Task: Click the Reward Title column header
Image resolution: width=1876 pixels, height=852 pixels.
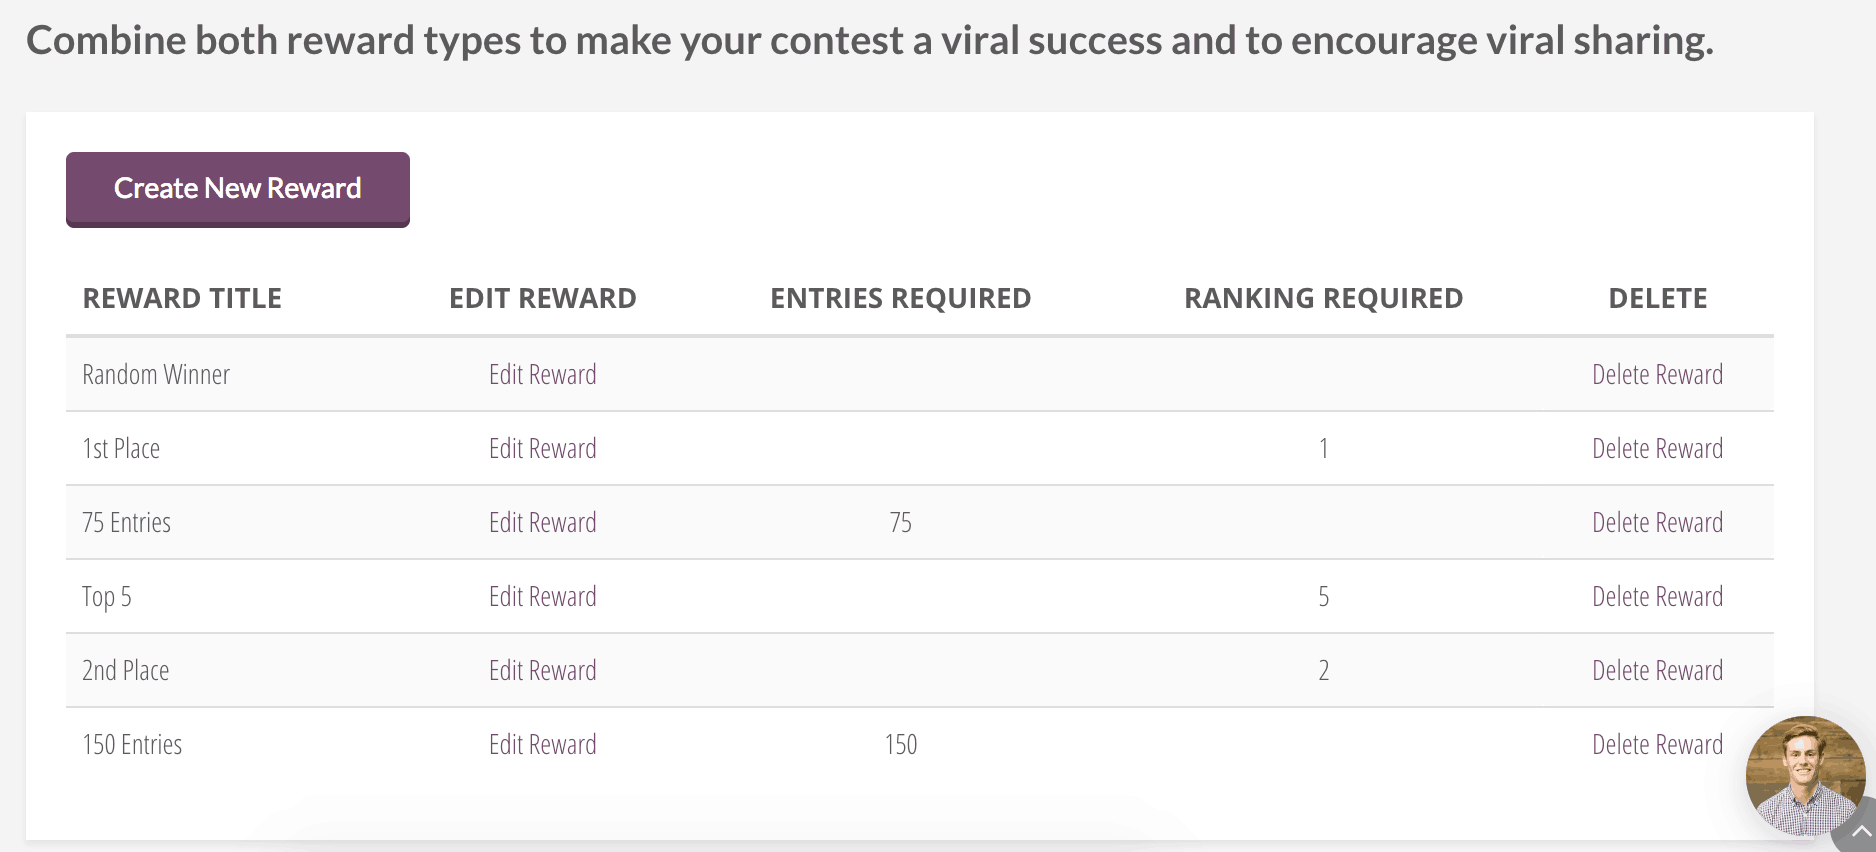Action: [182, 299]
